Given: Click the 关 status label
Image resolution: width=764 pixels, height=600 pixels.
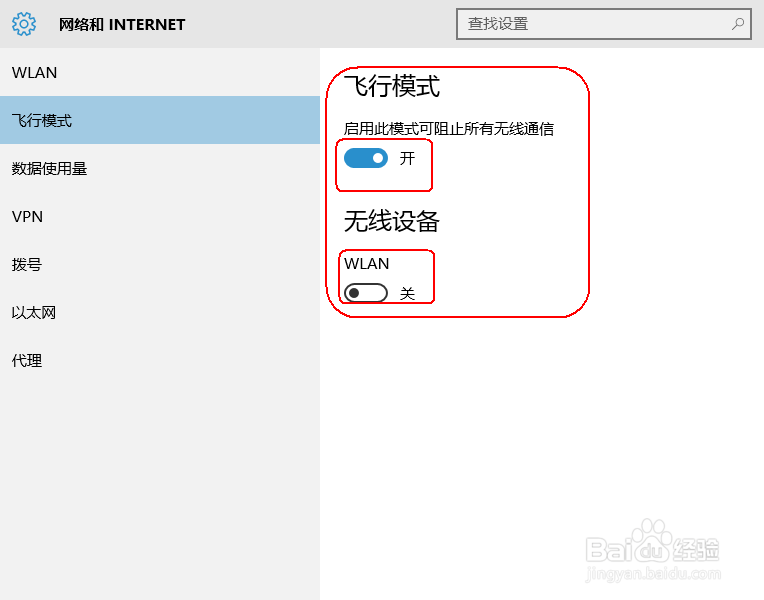Looking at the screenshot, I should tap(407, 293).
